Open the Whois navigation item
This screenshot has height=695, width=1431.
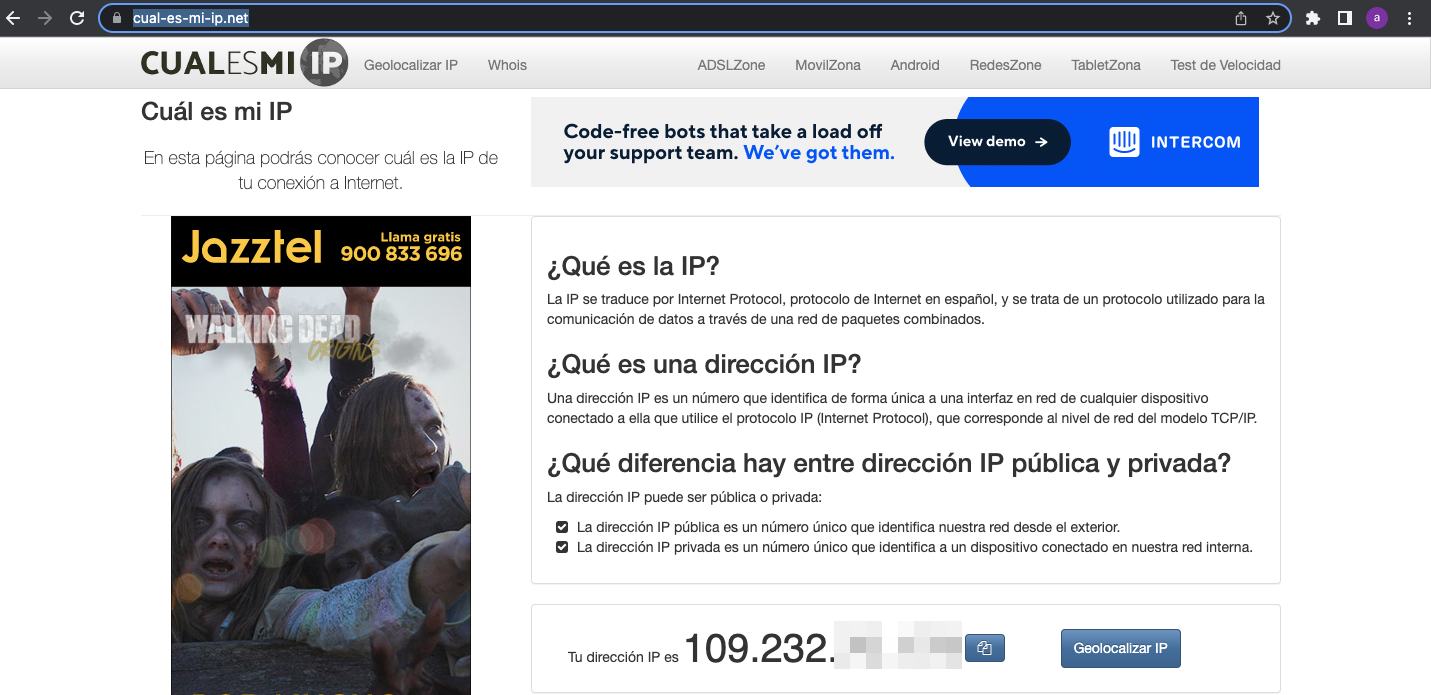pyautogui.click(x=507, y=65)
